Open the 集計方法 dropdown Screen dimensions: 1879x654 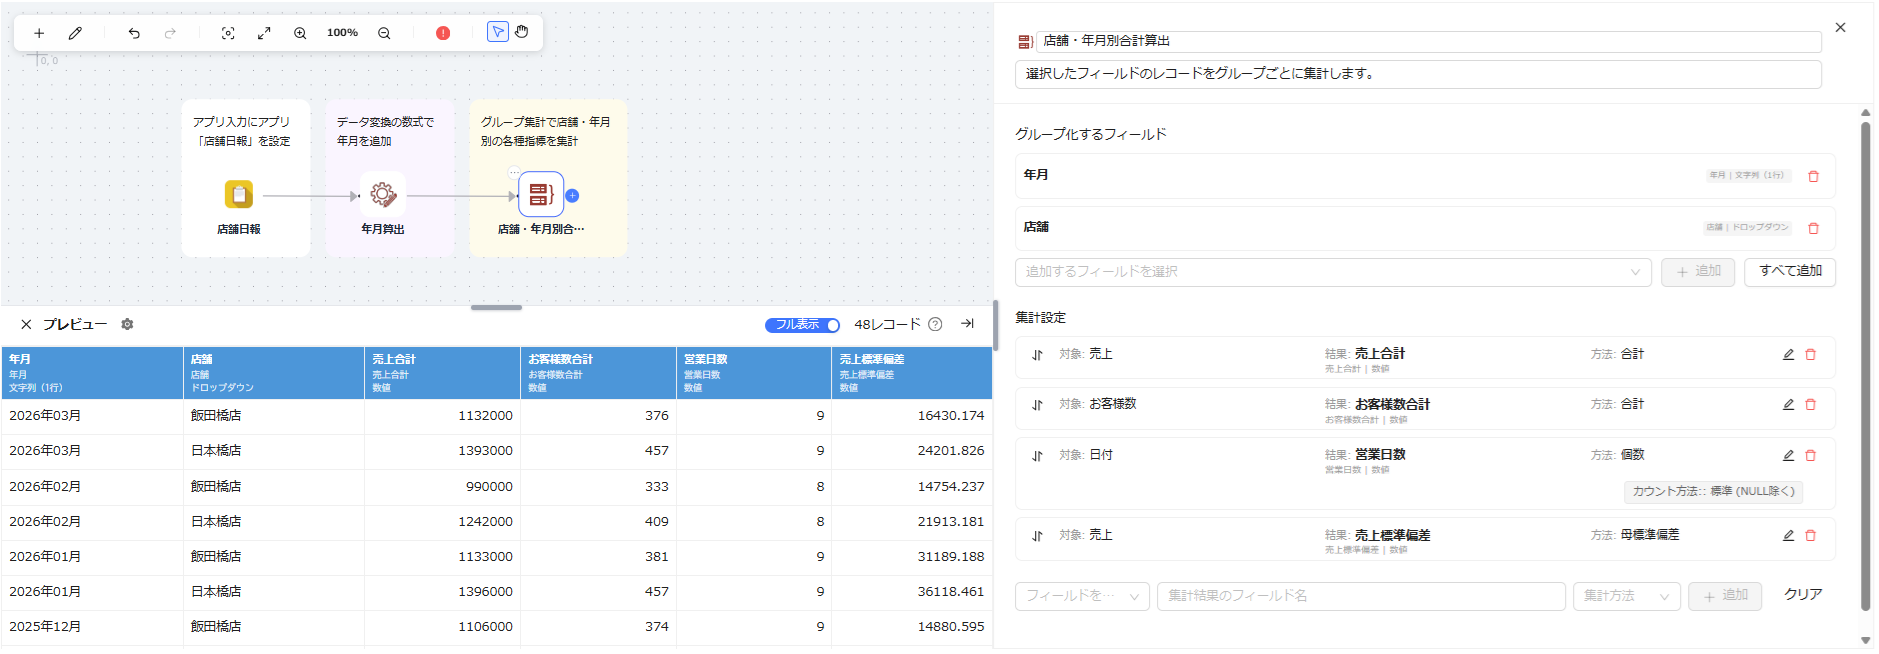point(1627,596)
